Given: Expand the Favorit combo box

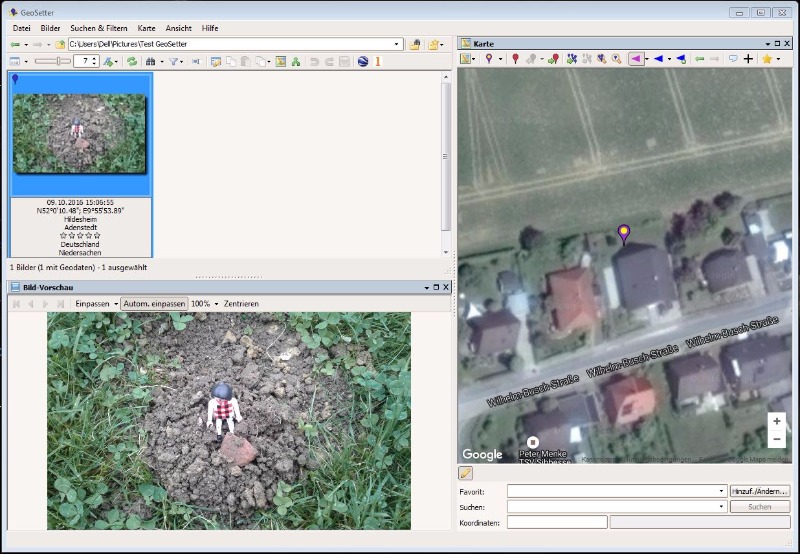Looking at the screenshot, I should point(722,492).
